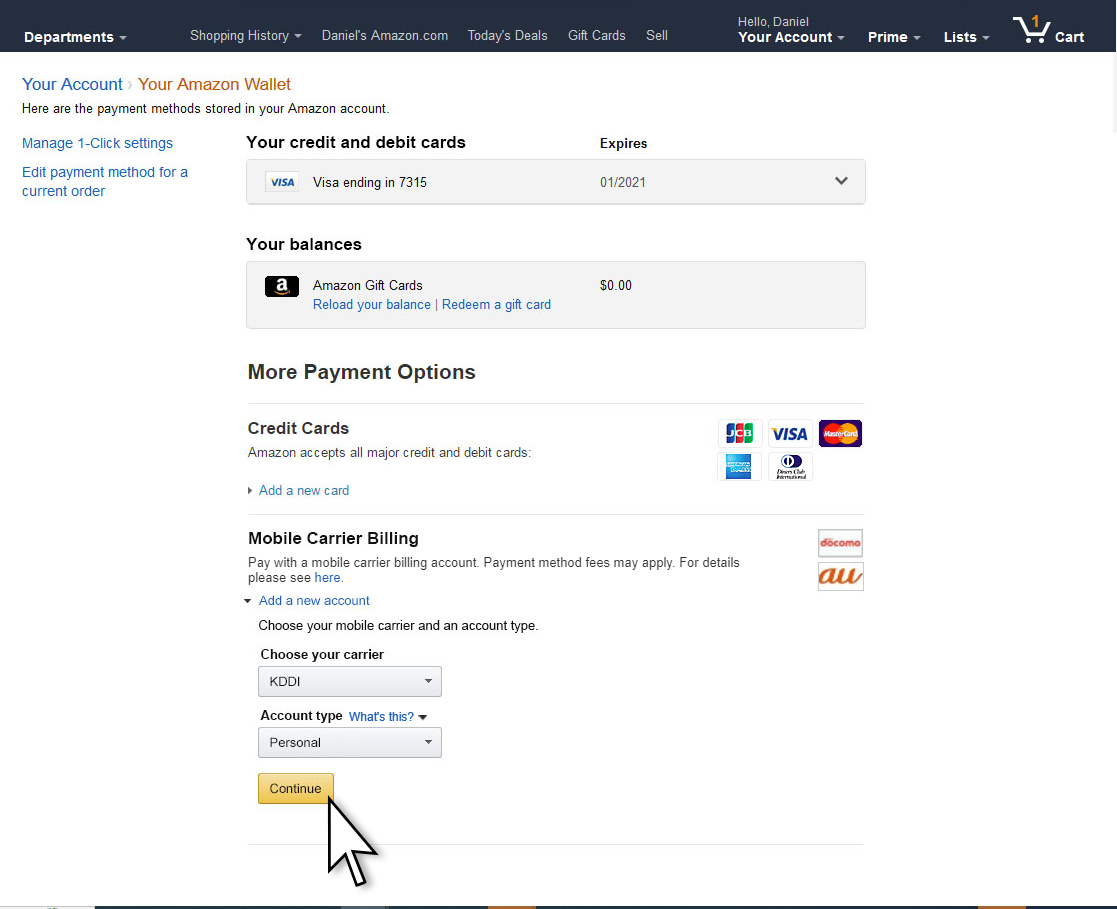Image resolution: width=1117 pixels, height=909 pixels.
Task: Open the Account type dropdown
Action: (x=349, y=743)
